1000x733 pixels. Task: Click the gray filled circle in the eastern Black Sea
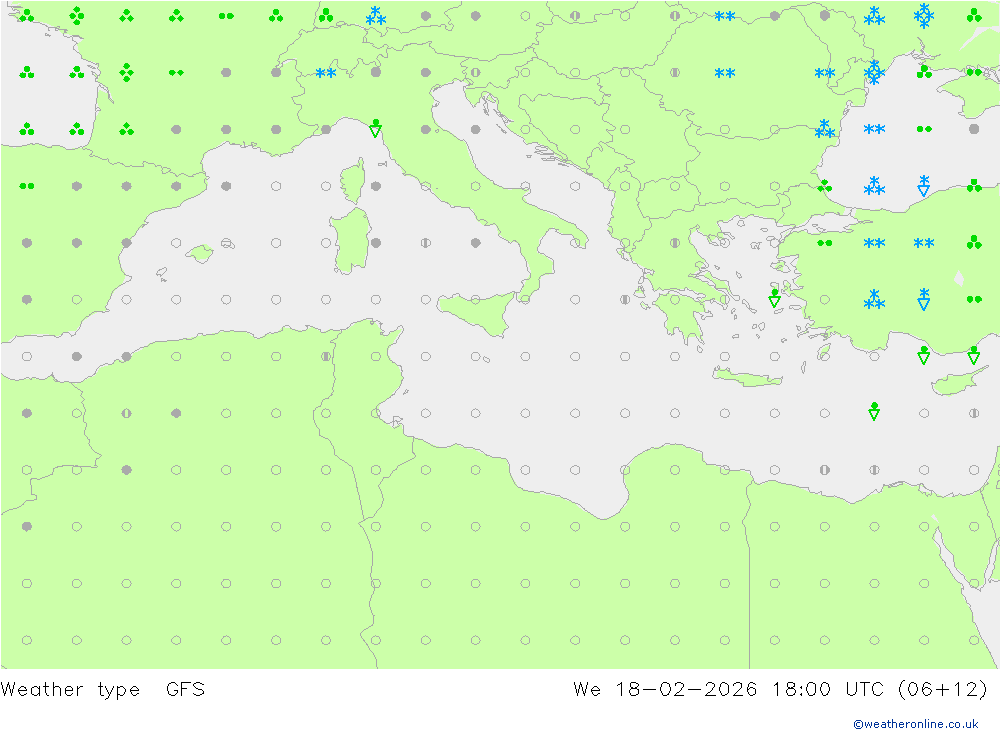(974, 129)
